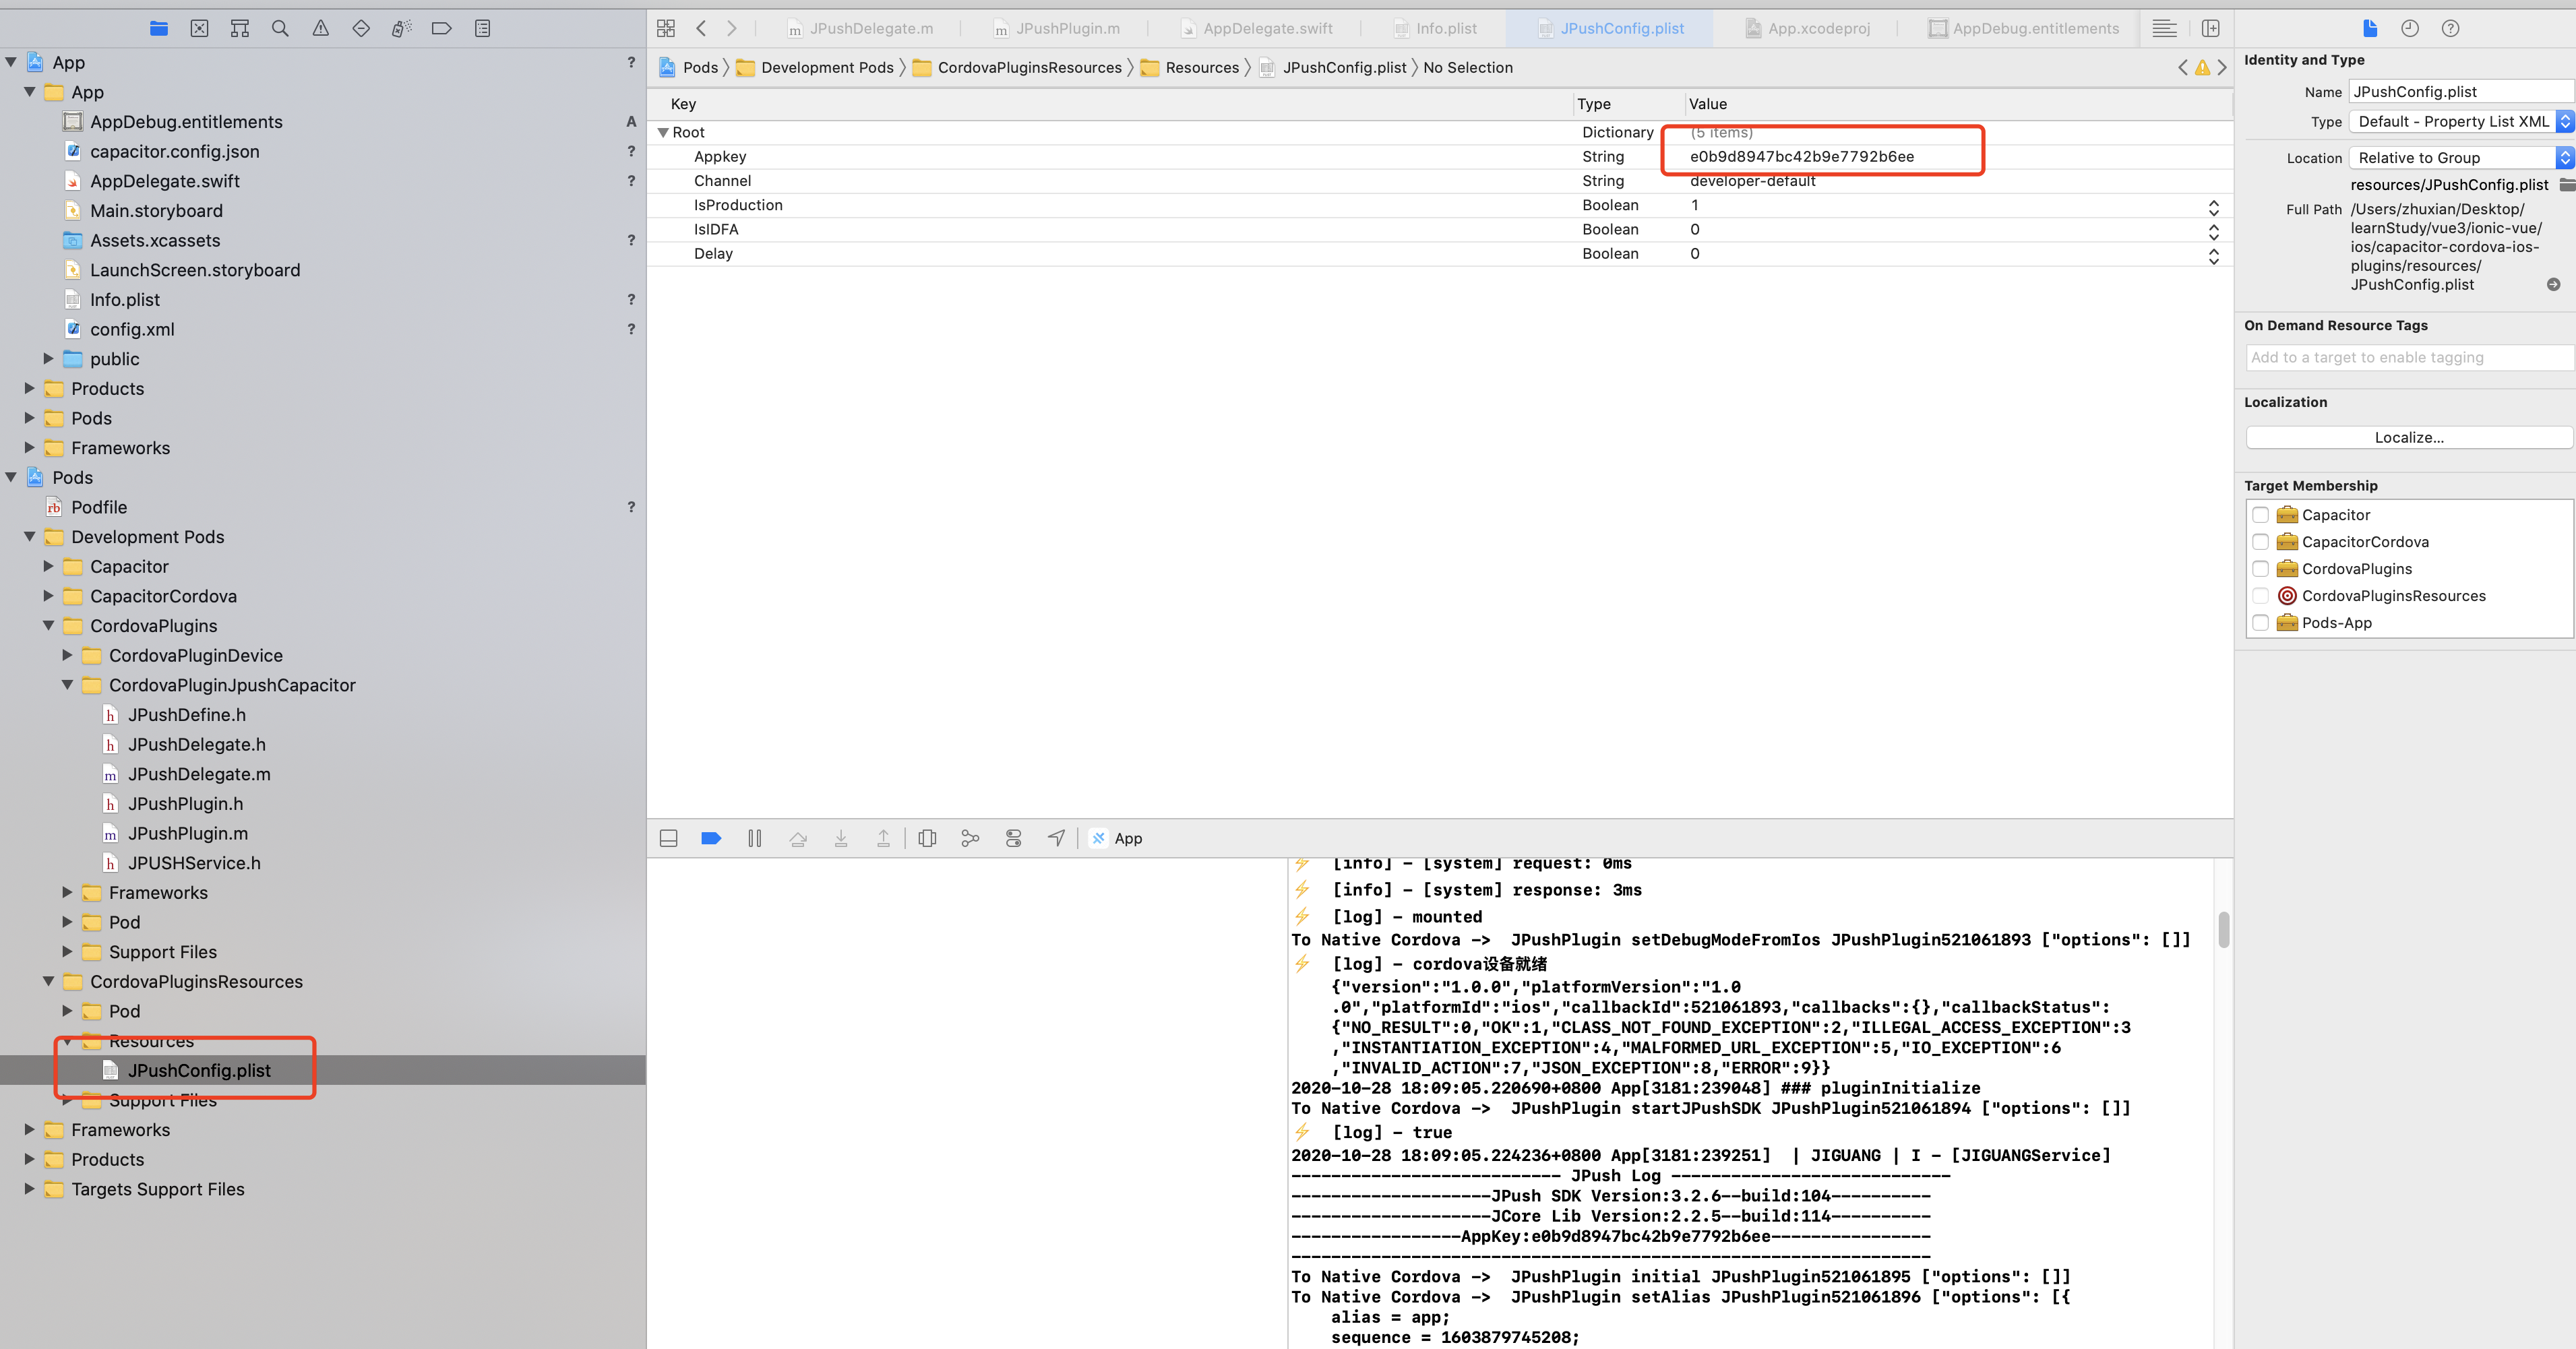Viewport: 2576px width, 1349px height.
Task: Toggle Capacitor target membership checkbox
Action: [x=2260, y=515]
